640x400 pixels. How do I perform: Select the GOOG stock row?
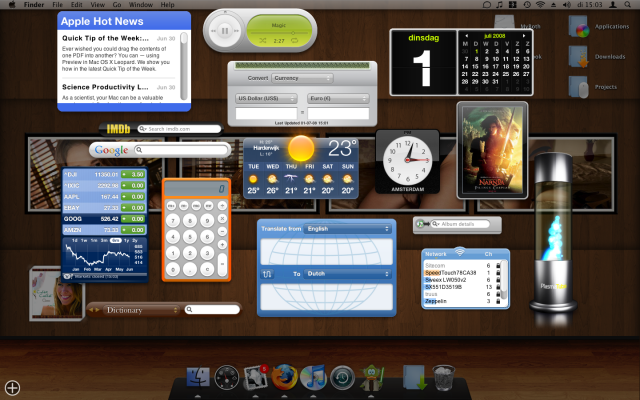[104, 219]
